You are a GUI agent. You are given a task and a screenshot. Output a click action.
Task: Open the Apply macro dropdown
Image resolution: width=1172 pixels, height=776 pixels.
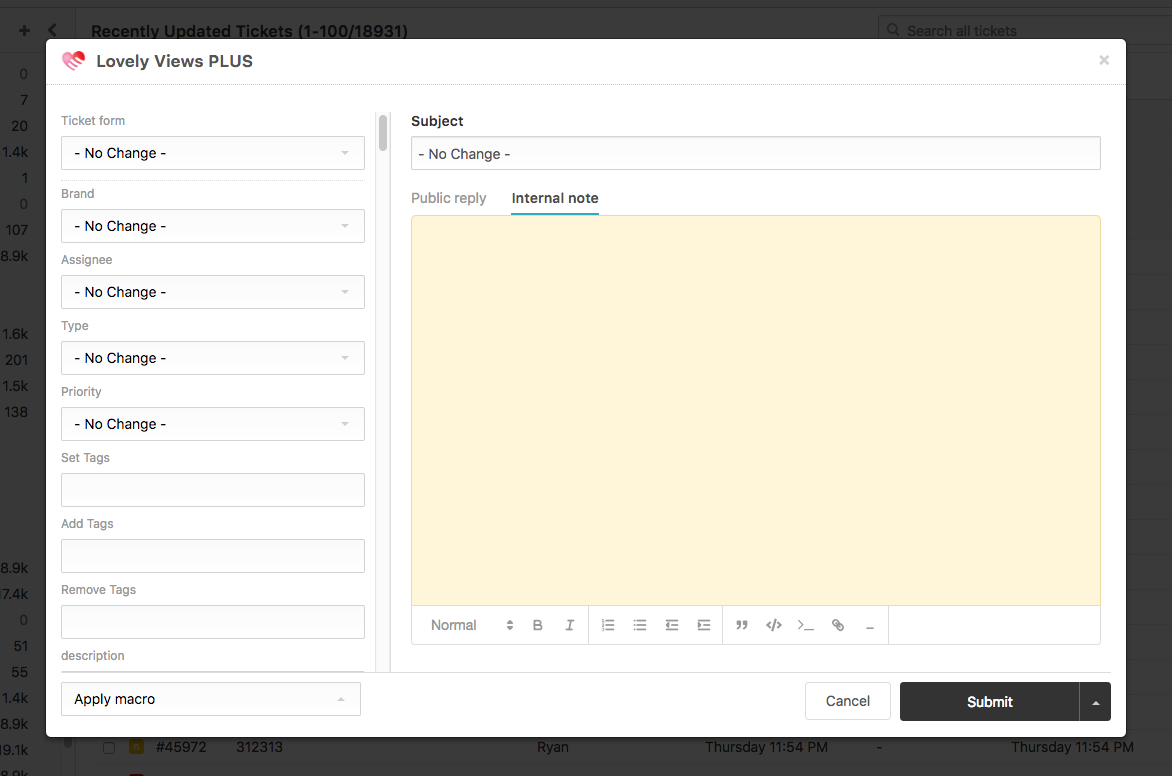pos(211,699)
